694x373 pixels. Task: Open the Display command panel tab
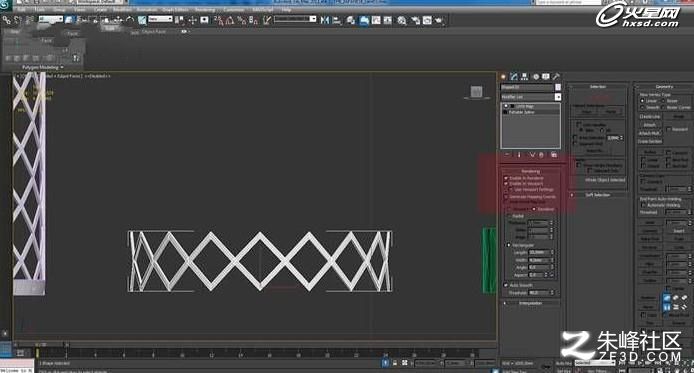click(x=546, y=77)
